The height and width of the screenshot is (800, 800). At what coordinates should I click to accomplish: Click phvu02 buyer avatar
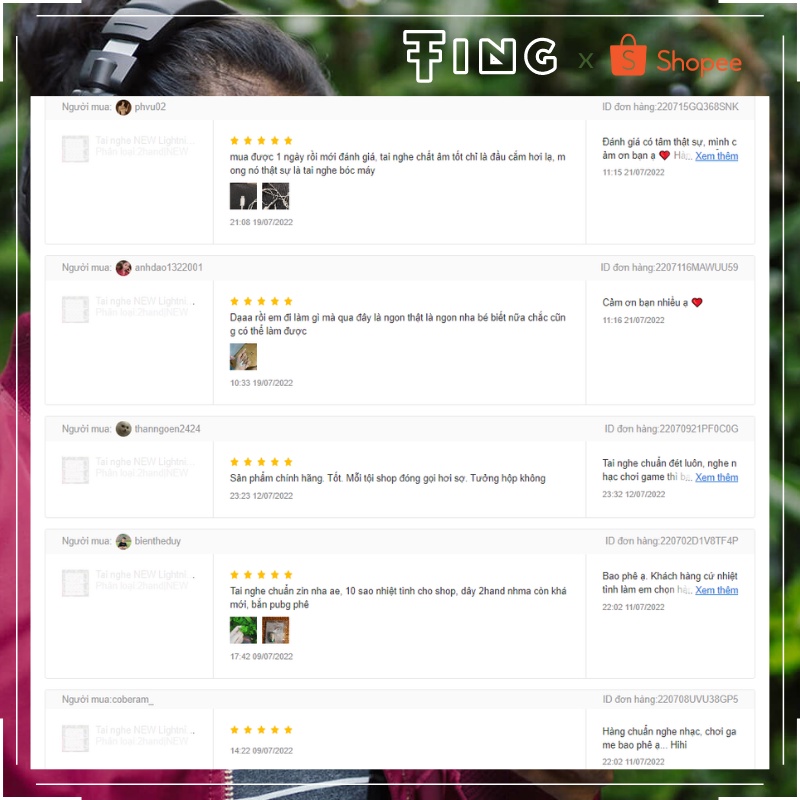pyautogui.click(x=123, y=107)
